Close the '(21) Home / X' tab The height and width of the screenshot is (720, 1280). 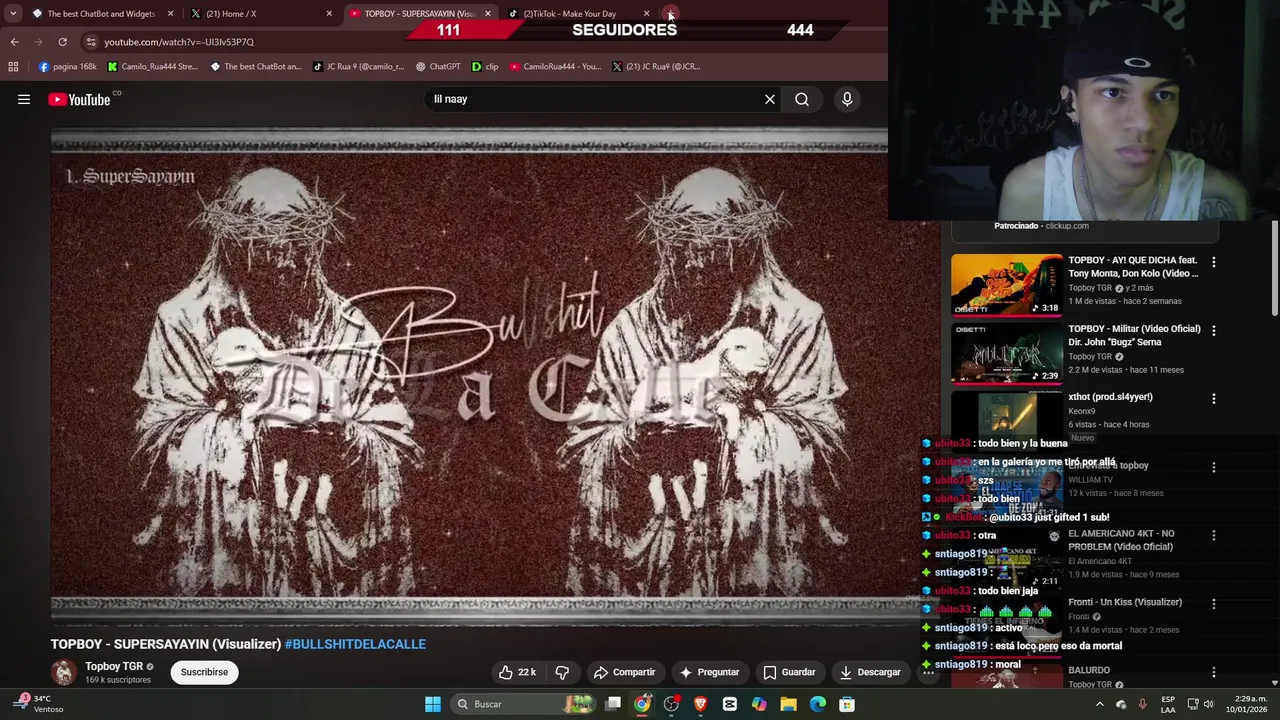tap(329, 14)
